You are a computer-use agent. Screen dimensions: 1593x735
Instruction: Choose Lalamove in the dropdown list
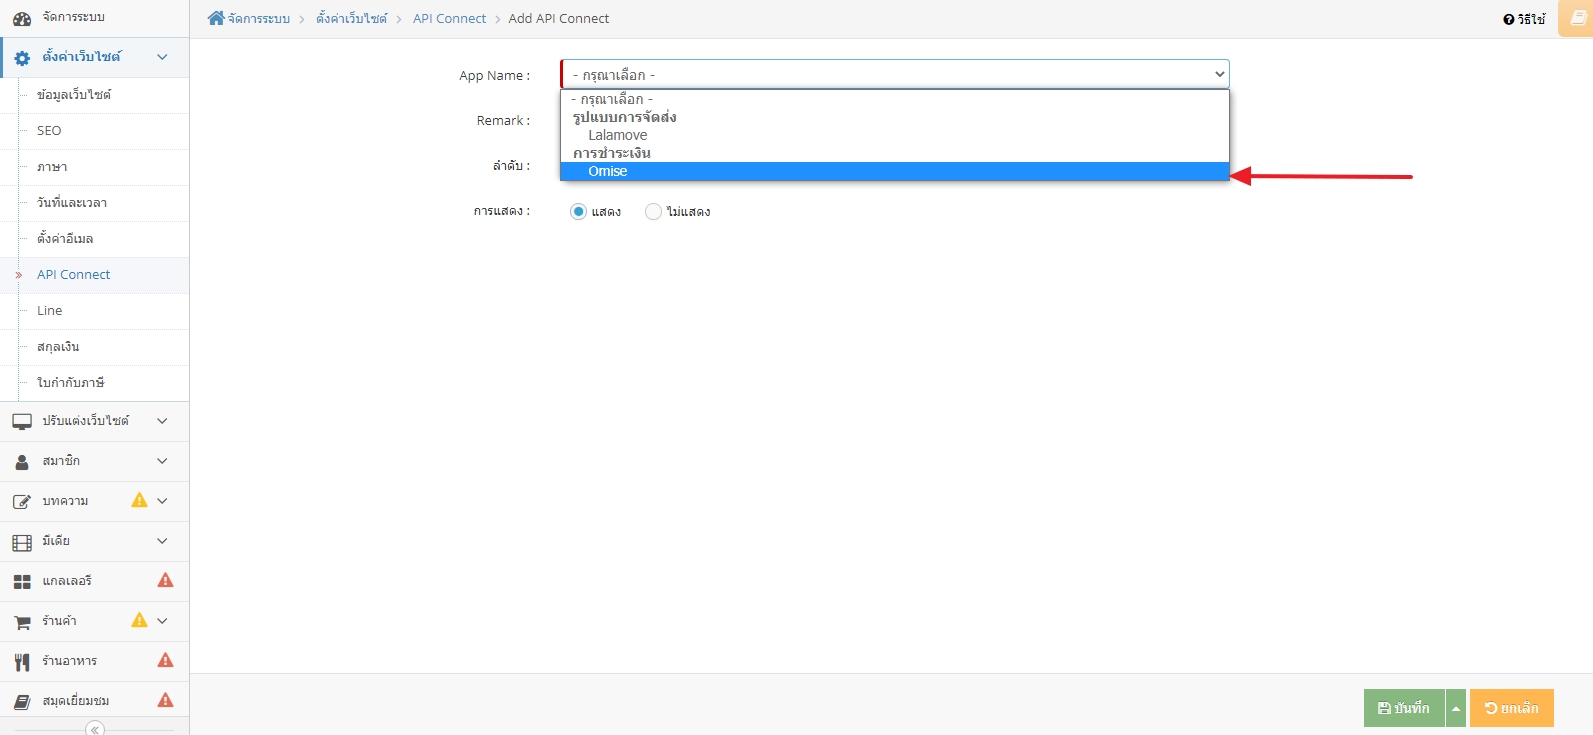point(894,135)
